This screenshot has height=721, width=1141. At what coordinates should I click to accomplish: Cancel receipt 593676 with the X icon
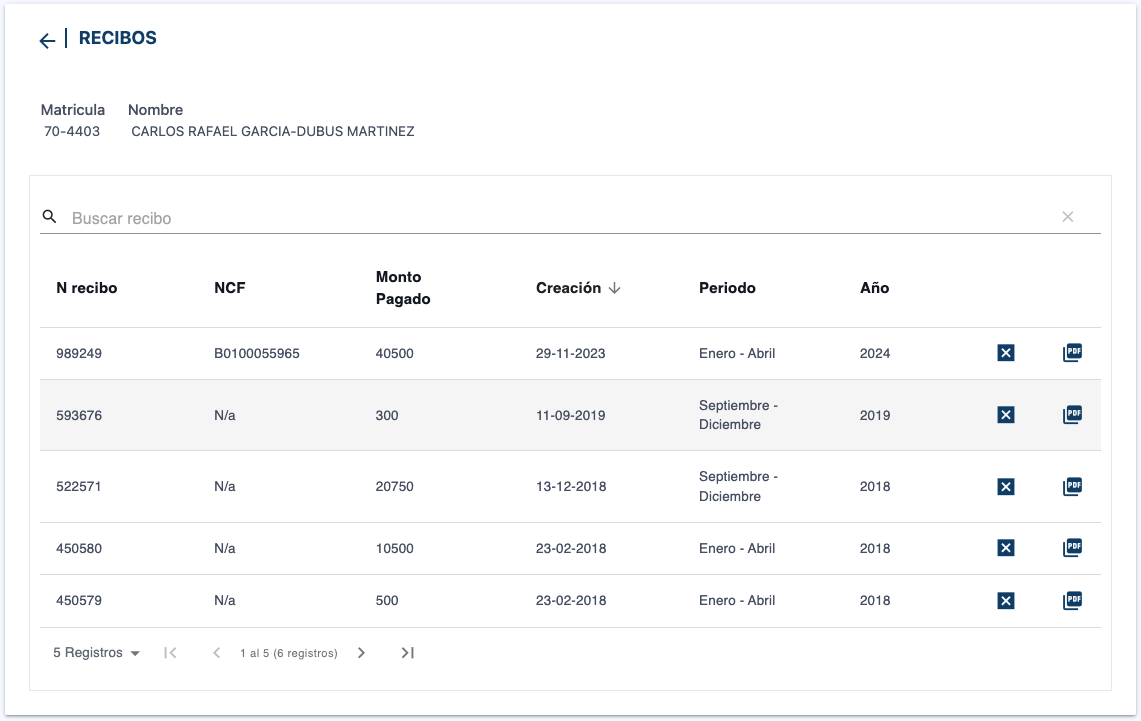[x=1006, y=415]
